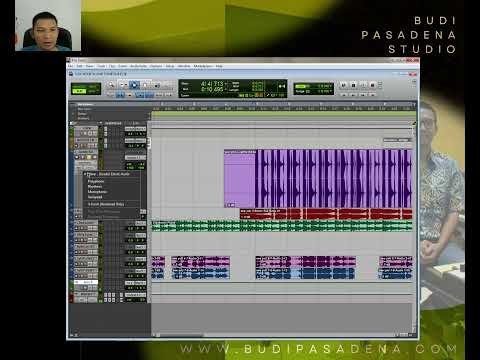Choose Monophonic elastic audio plugin
The height and width of the screenshot is (360, 480).
point(112,192)
